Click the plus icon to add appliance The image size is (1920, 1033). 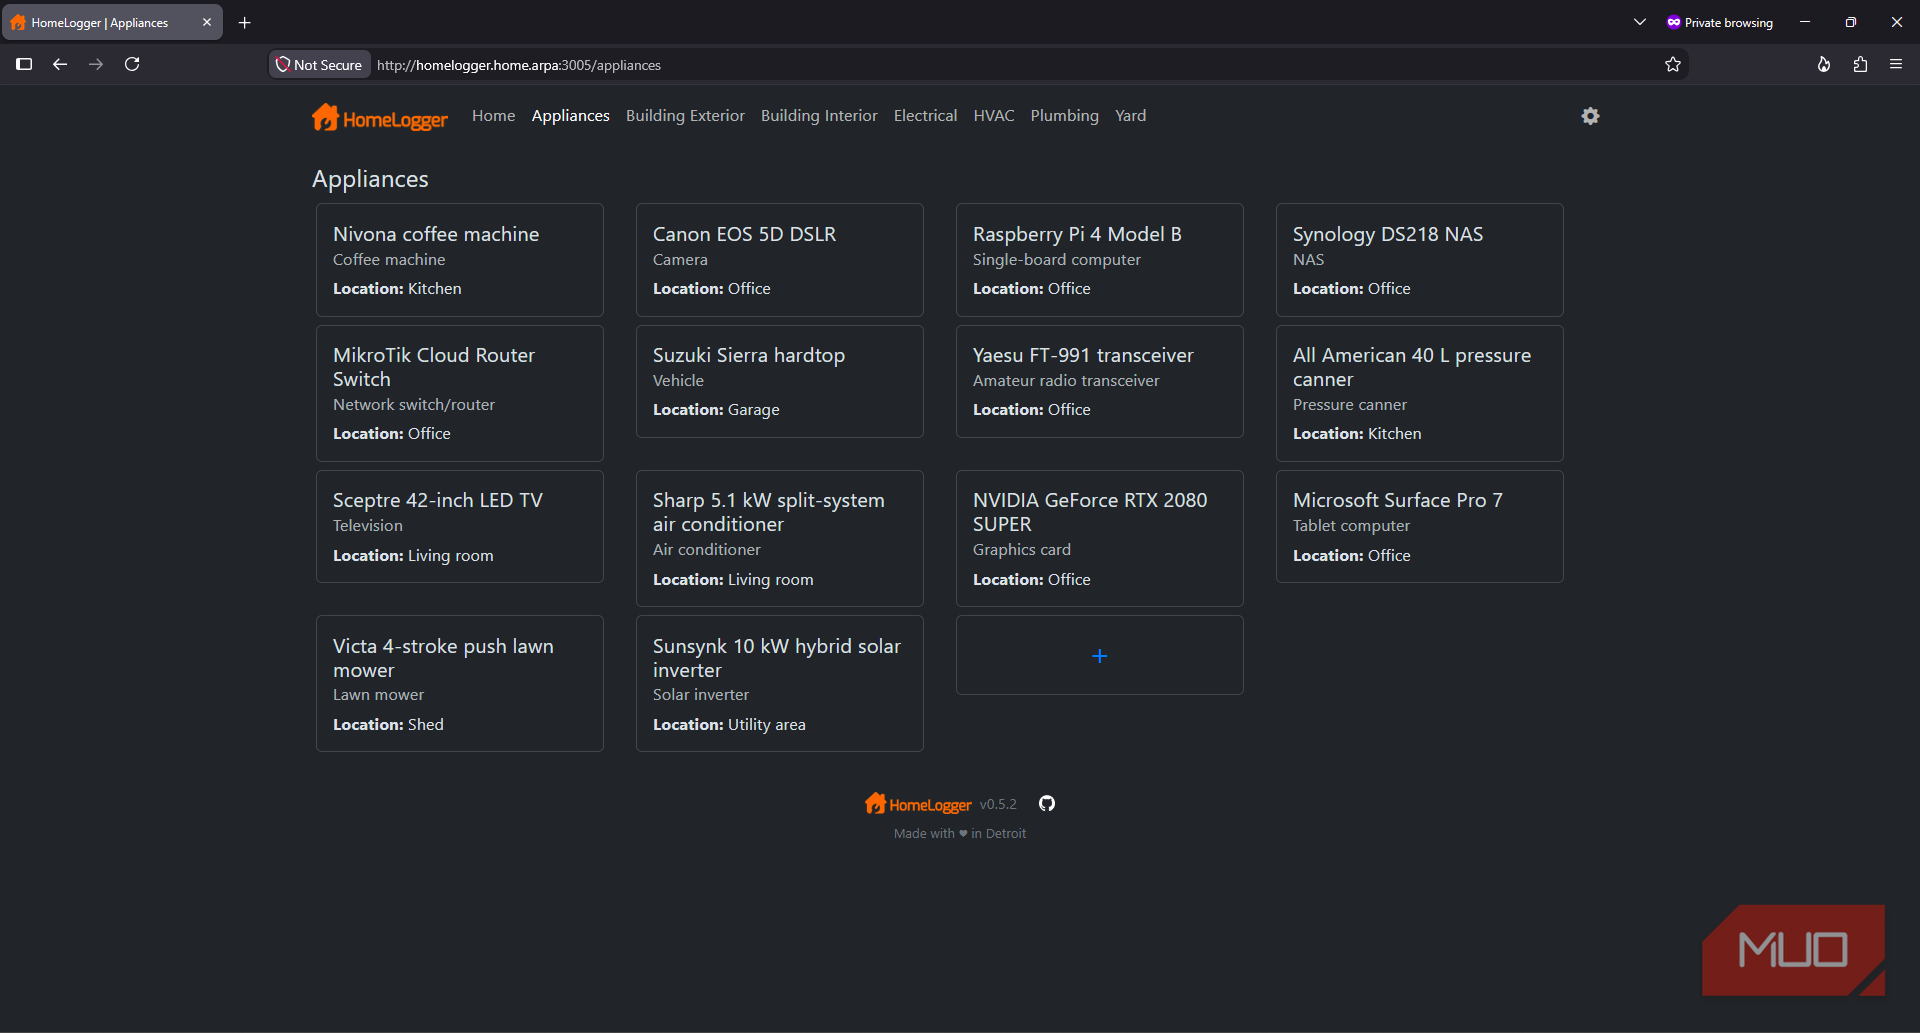click(x=1099, y=655)
